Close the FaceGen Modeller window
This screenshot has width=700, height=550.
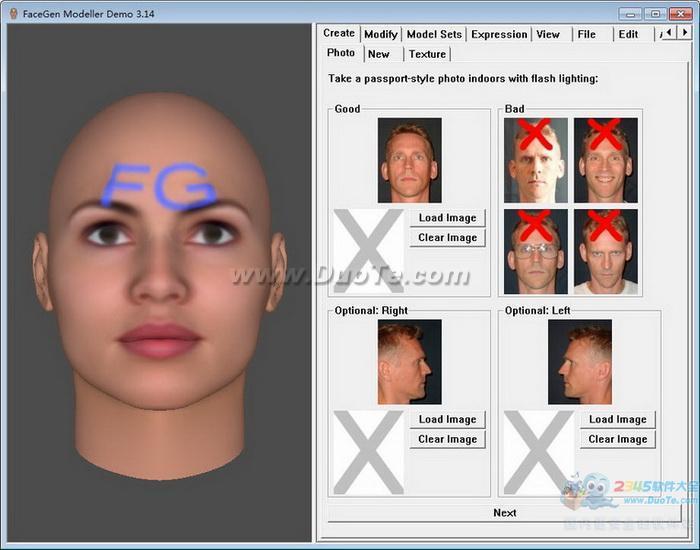tap(680, 14)
